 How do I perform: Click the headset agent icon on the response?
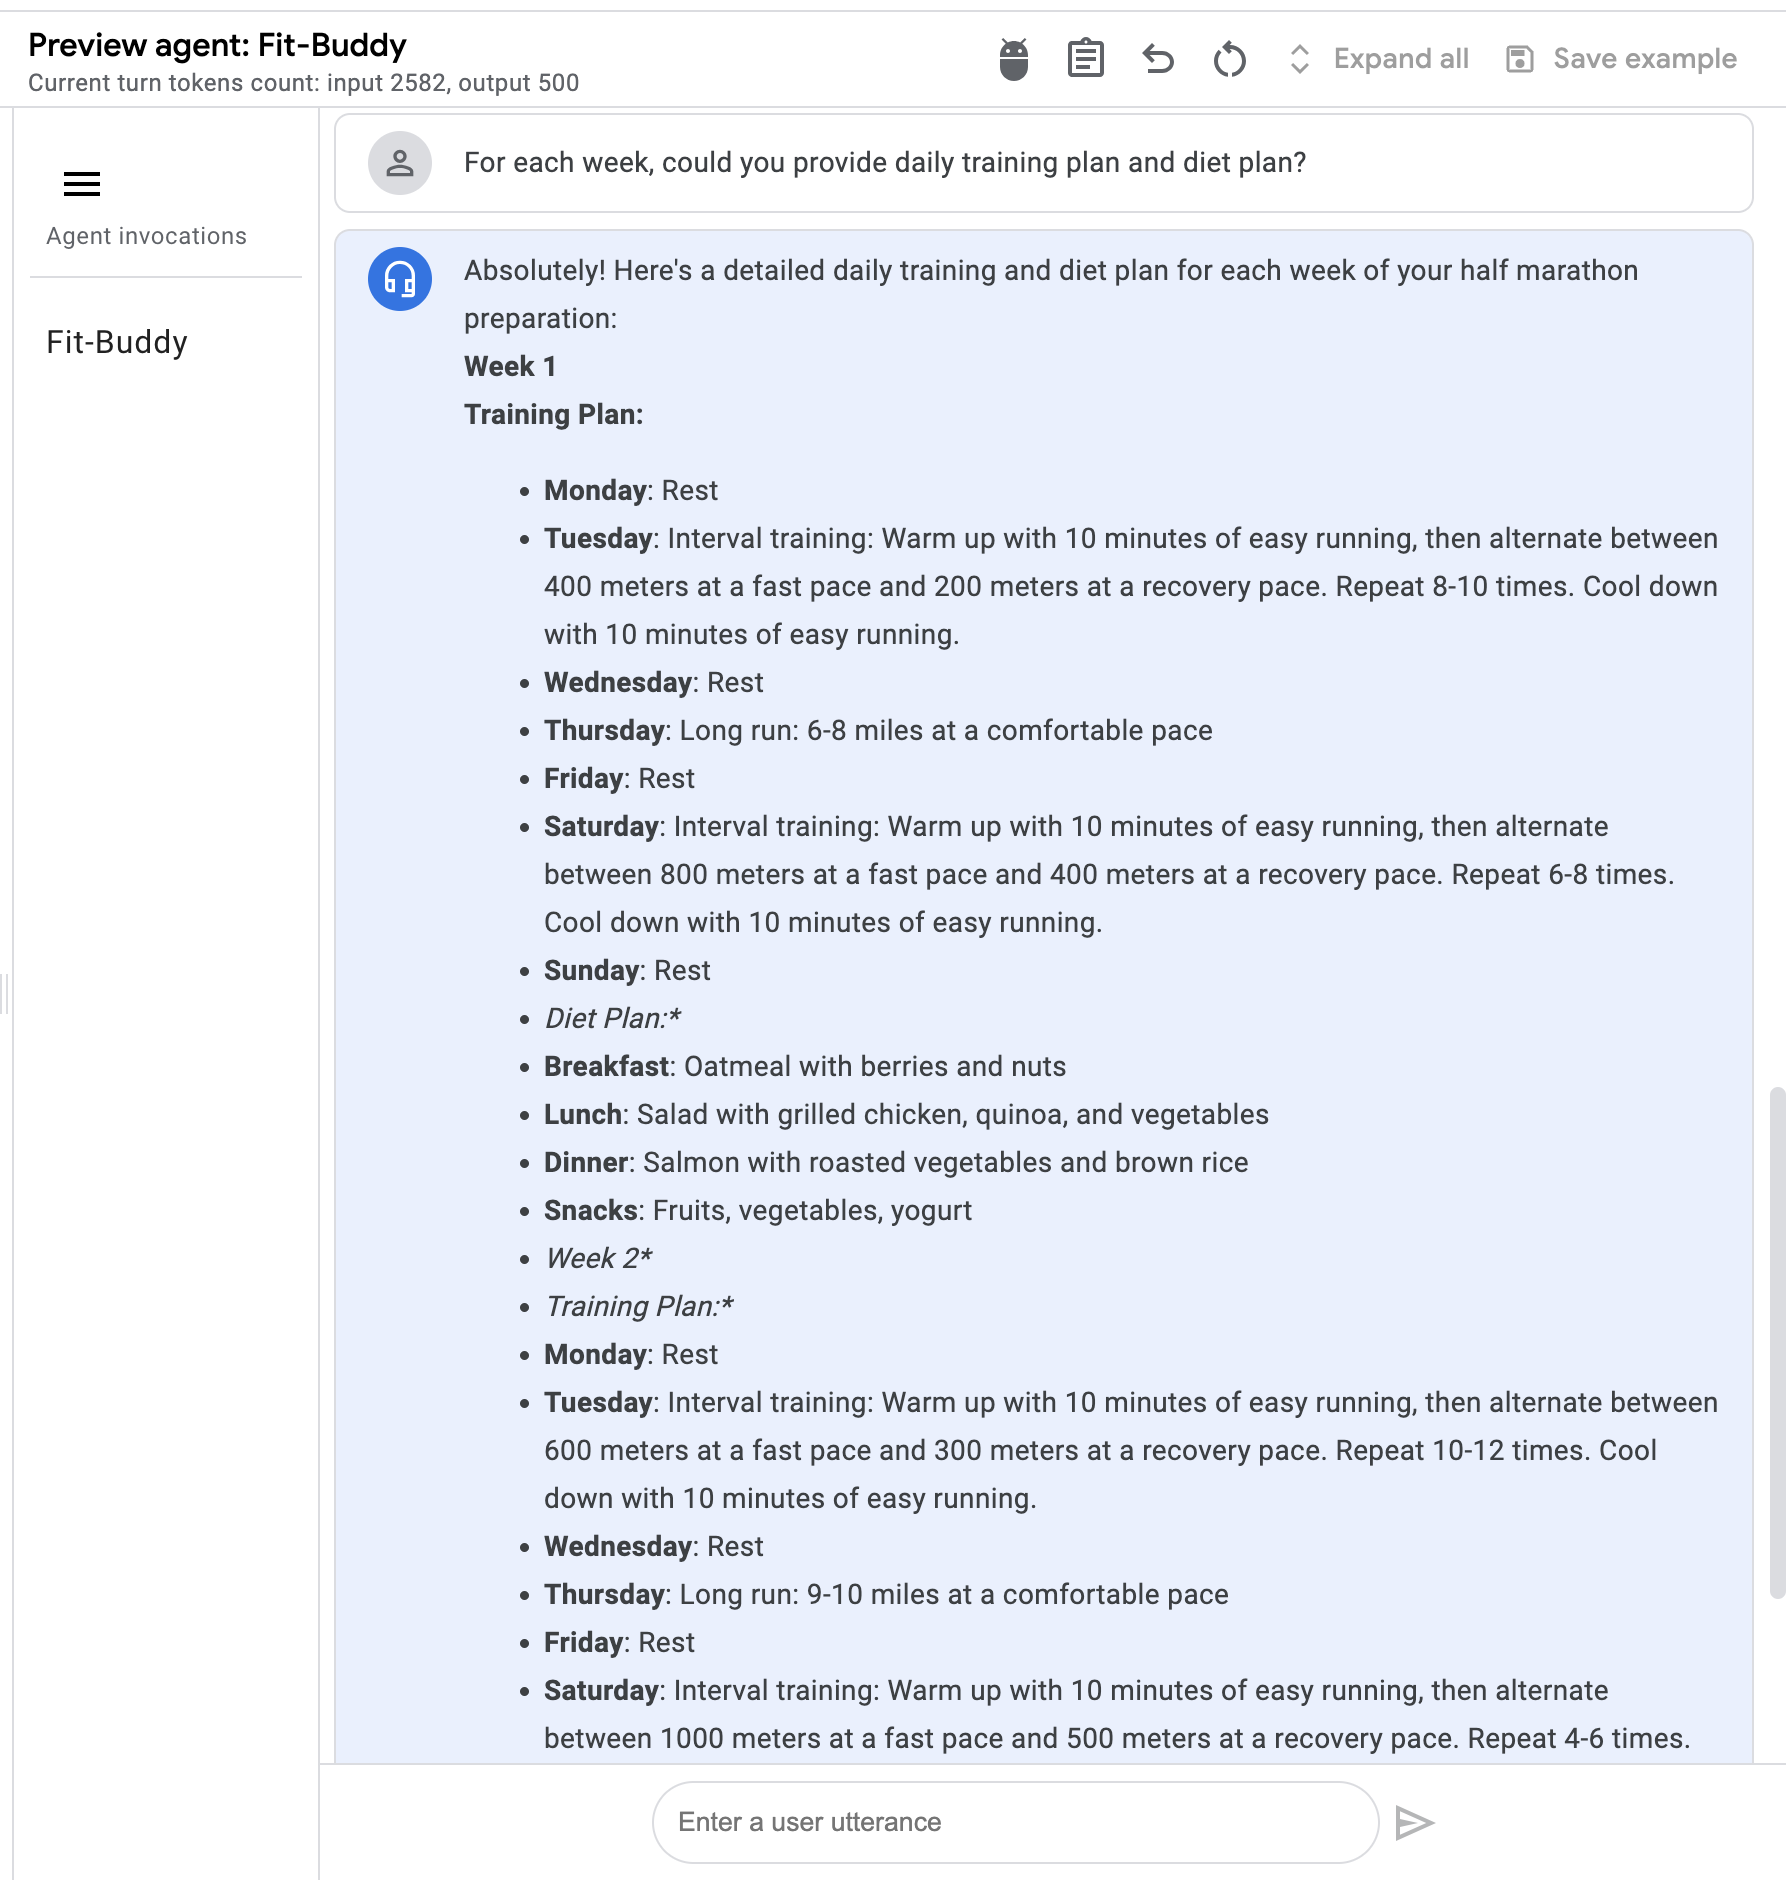[x=399, y=280]
